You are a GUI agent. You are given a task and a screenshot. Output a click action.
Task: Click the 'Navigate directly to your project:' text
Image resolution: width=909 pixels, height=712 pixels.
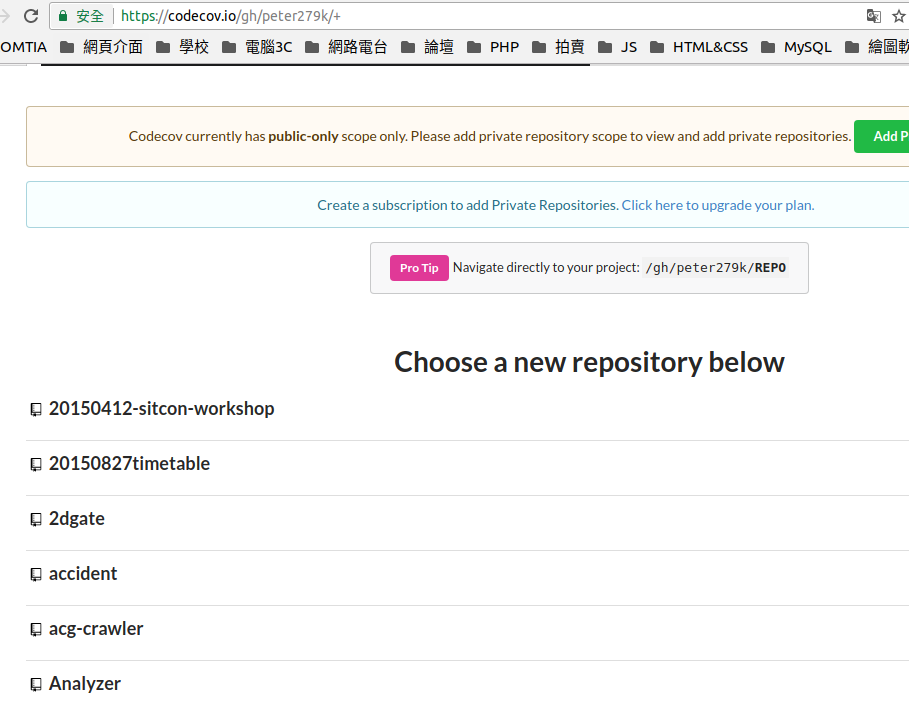pos(546,267)
